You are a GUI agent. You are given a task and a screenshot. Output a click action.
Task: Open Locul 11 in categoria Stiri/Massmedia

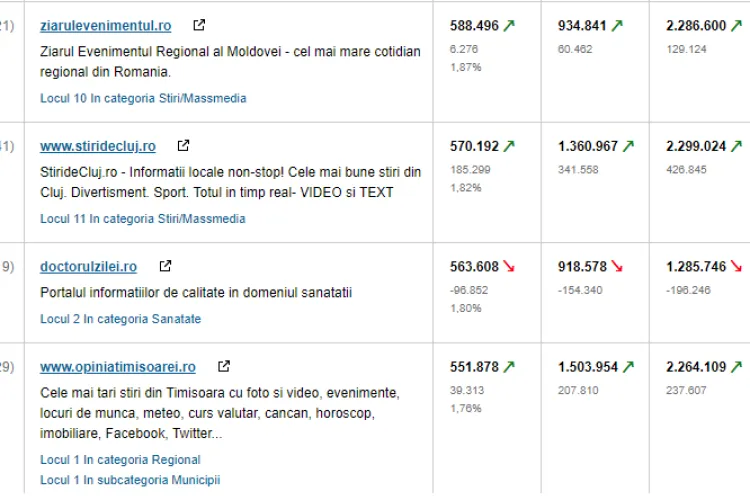pyautogui.click(x=143, y=219)
